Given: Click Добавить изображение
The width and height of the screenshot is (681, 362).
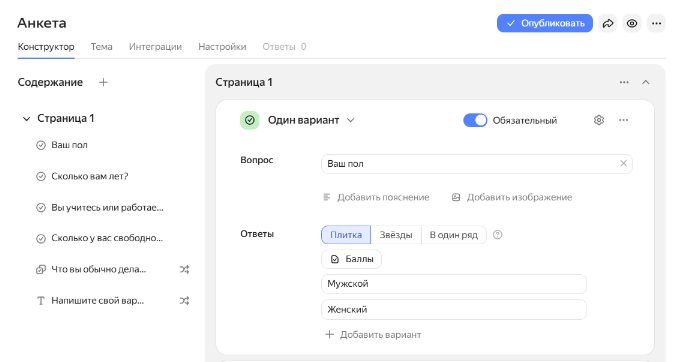Looking at the screenshot, I should (512, 197).
